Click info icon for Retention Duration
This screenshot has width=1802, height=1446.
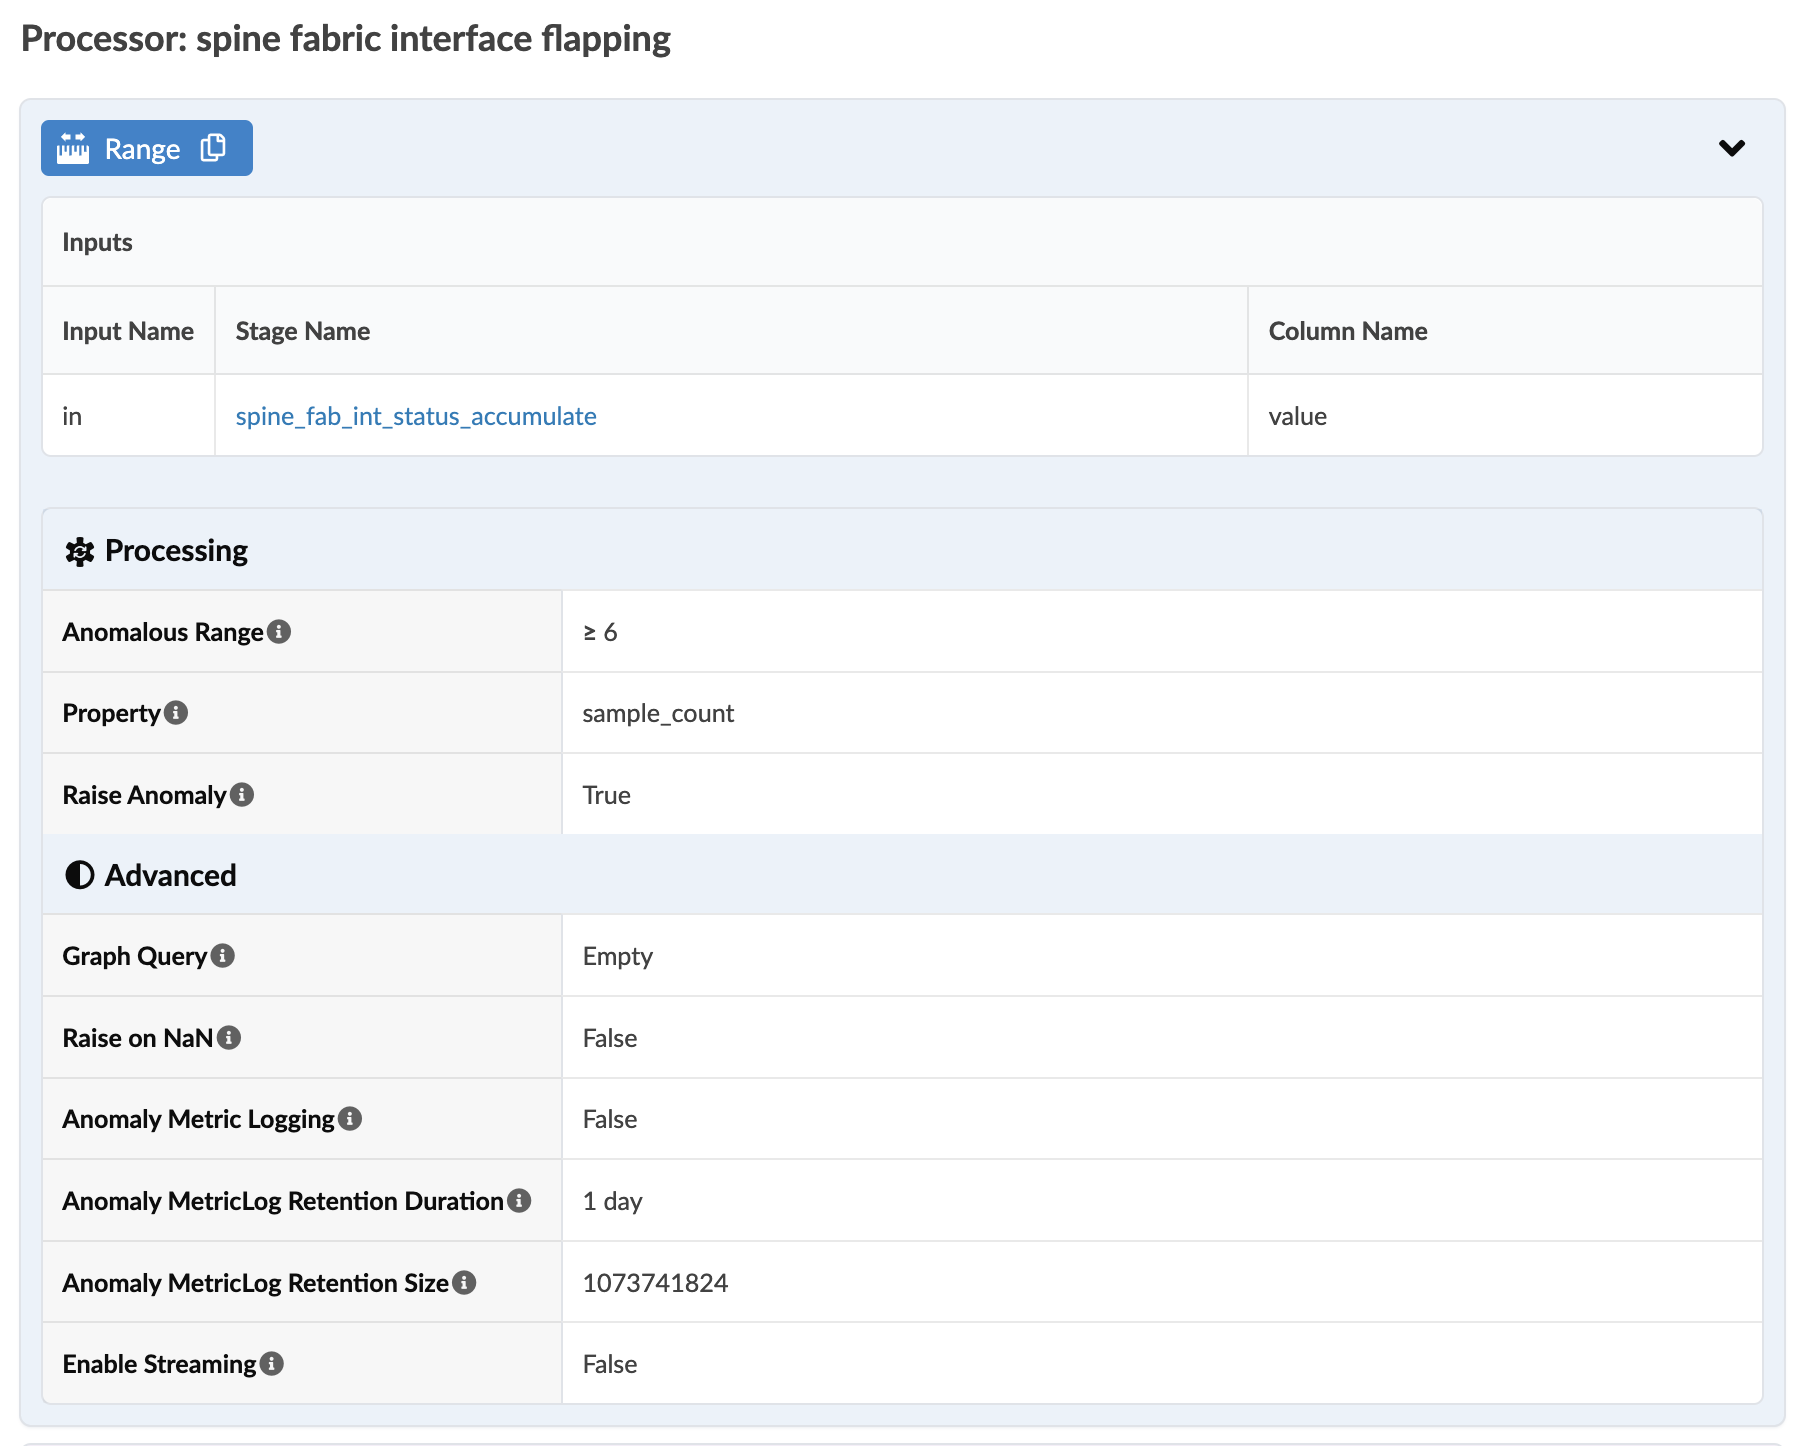click(519, 1201)
